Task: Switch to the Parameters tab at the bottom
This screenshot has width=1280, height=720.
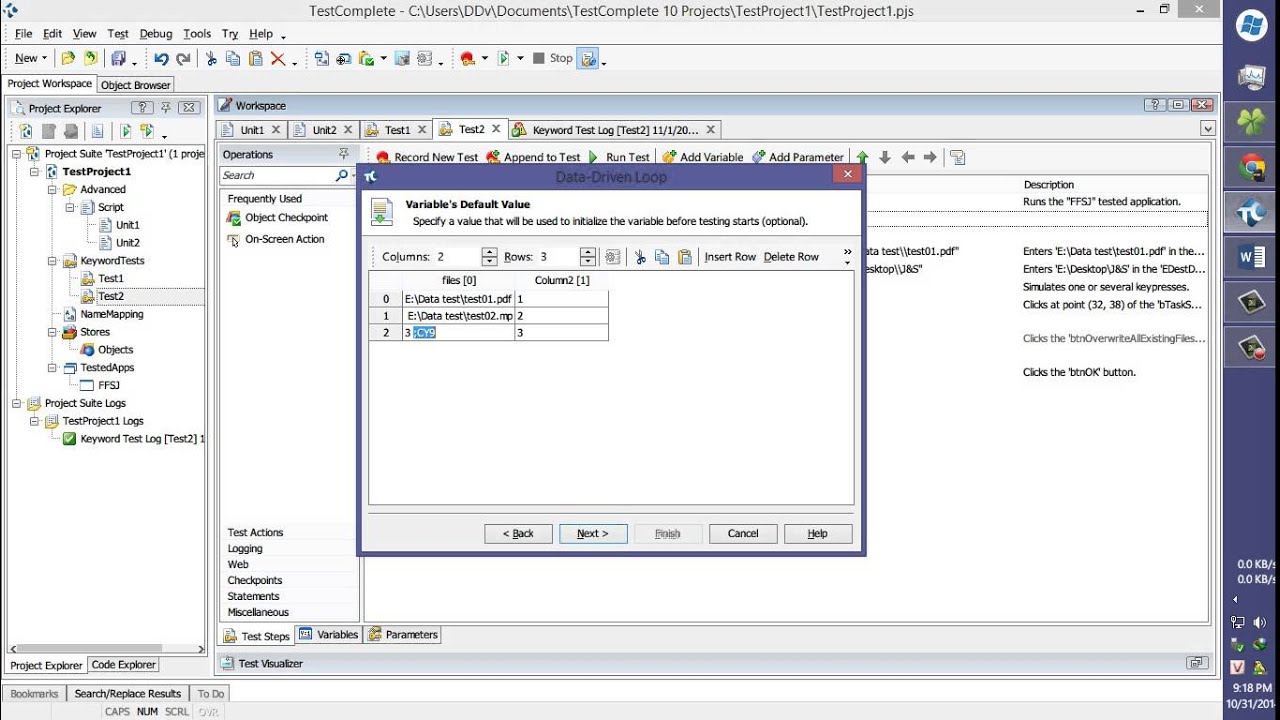Action: (403, 635)
